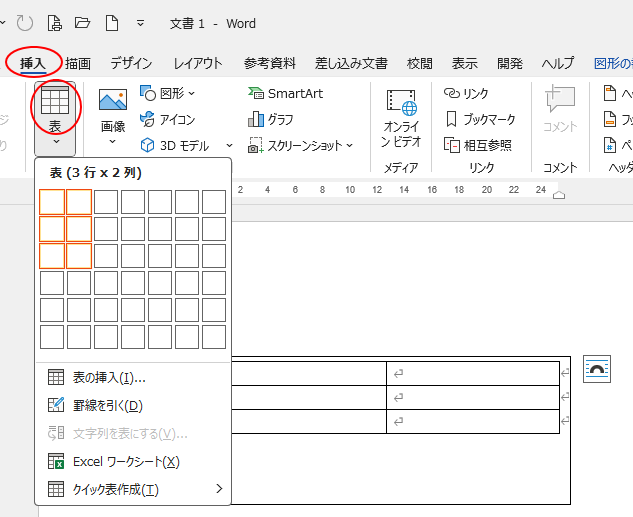Open the 参考資料 tab
The width and height of the screenshot is (633, 517).
(x=270, y=63)
